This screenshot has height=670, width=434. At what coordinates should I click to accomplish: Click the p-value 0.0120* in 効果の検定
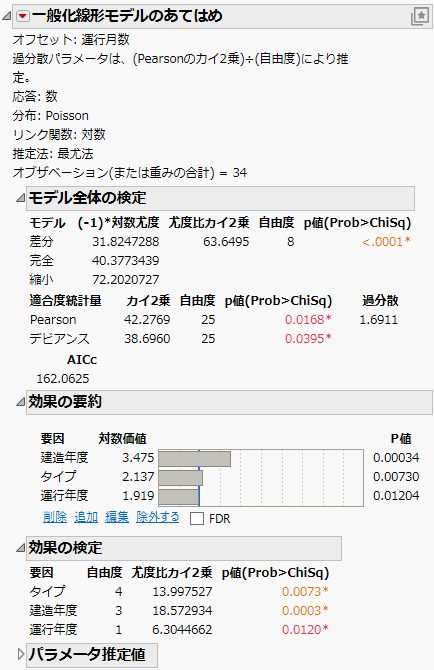tap(305, 629)
